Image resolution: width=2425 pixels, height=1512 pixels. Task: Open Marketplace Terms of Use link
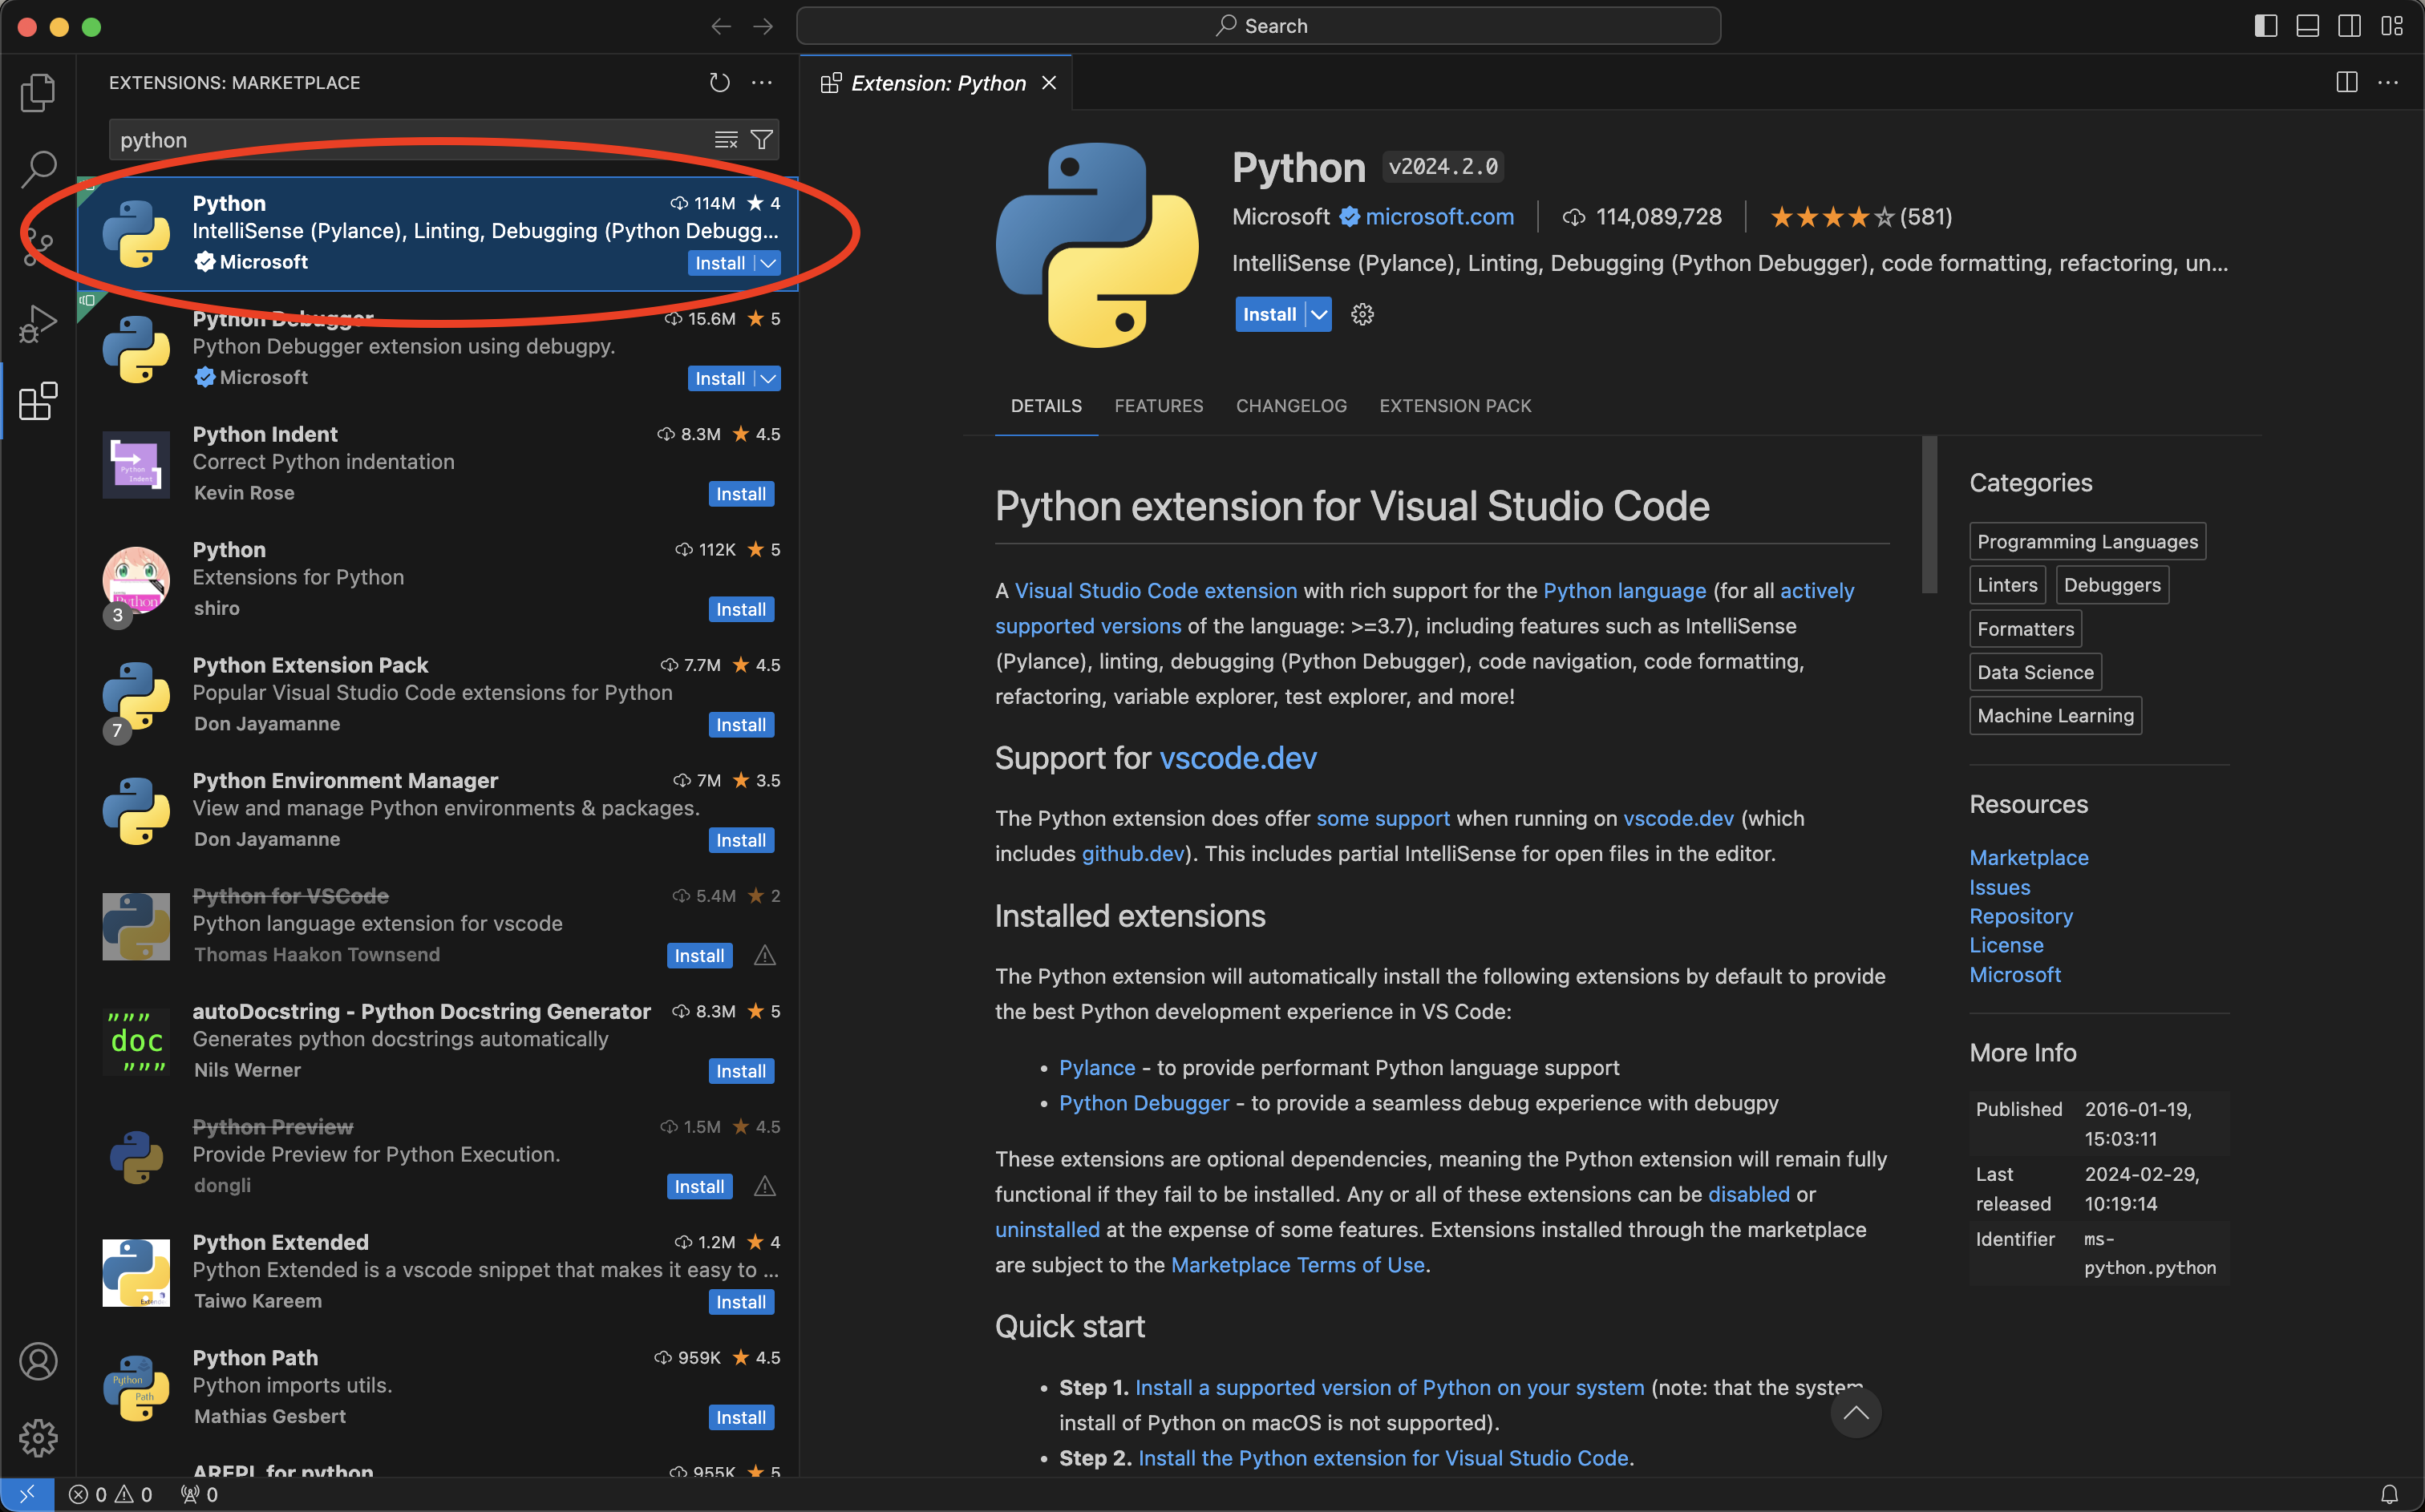[x=1297, y=1265]
